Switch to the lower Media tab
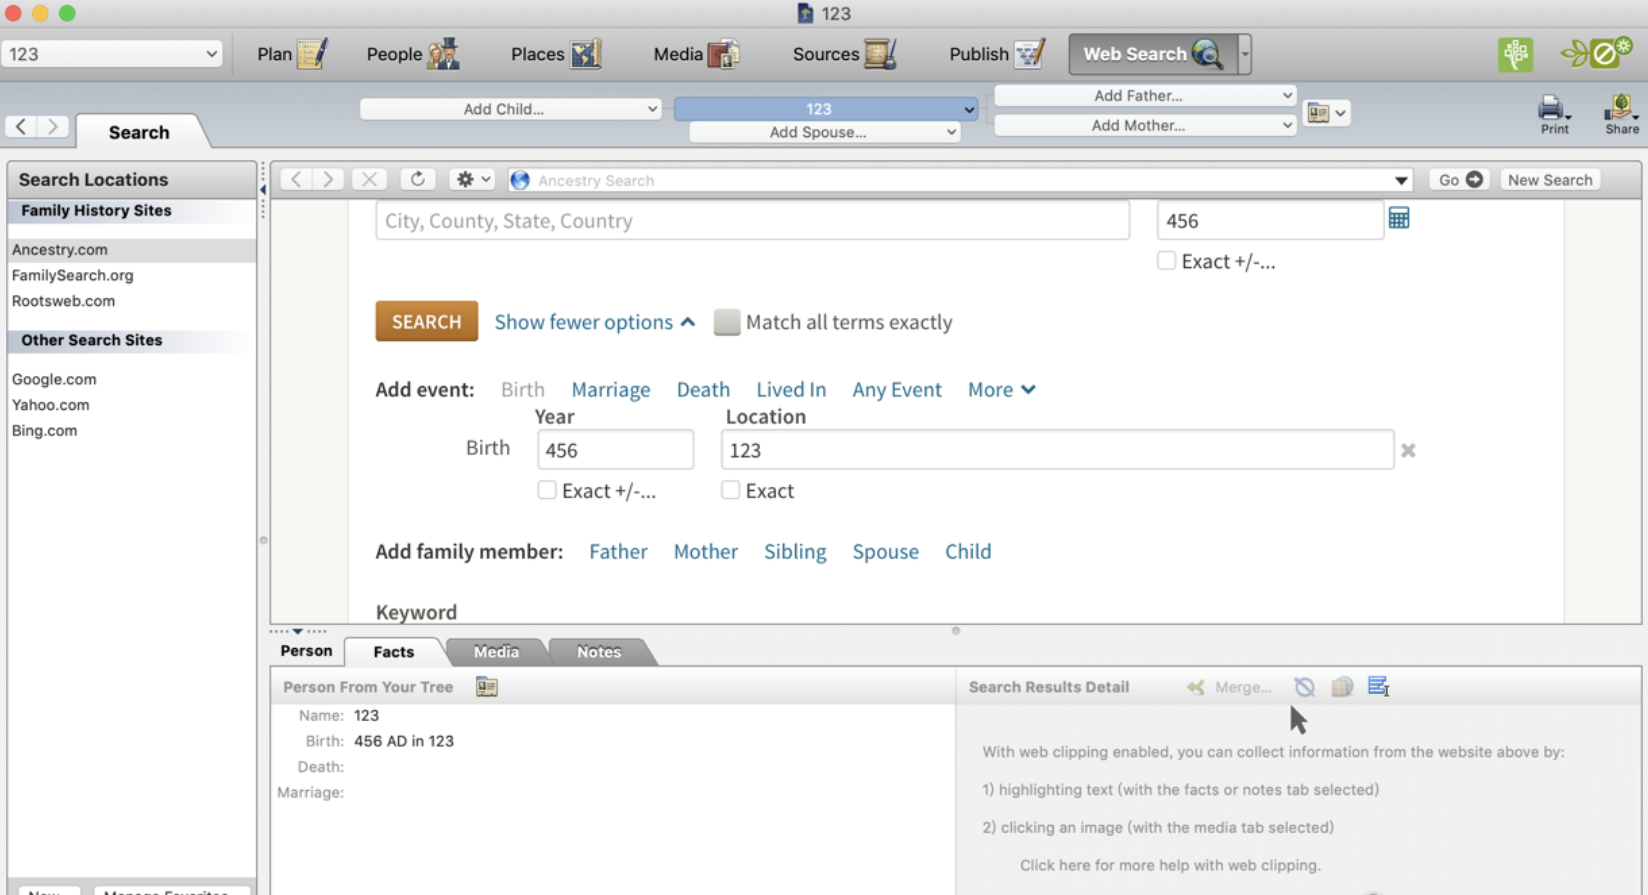The height and width of the screenshot is (895, 1648). pos(496,652)
